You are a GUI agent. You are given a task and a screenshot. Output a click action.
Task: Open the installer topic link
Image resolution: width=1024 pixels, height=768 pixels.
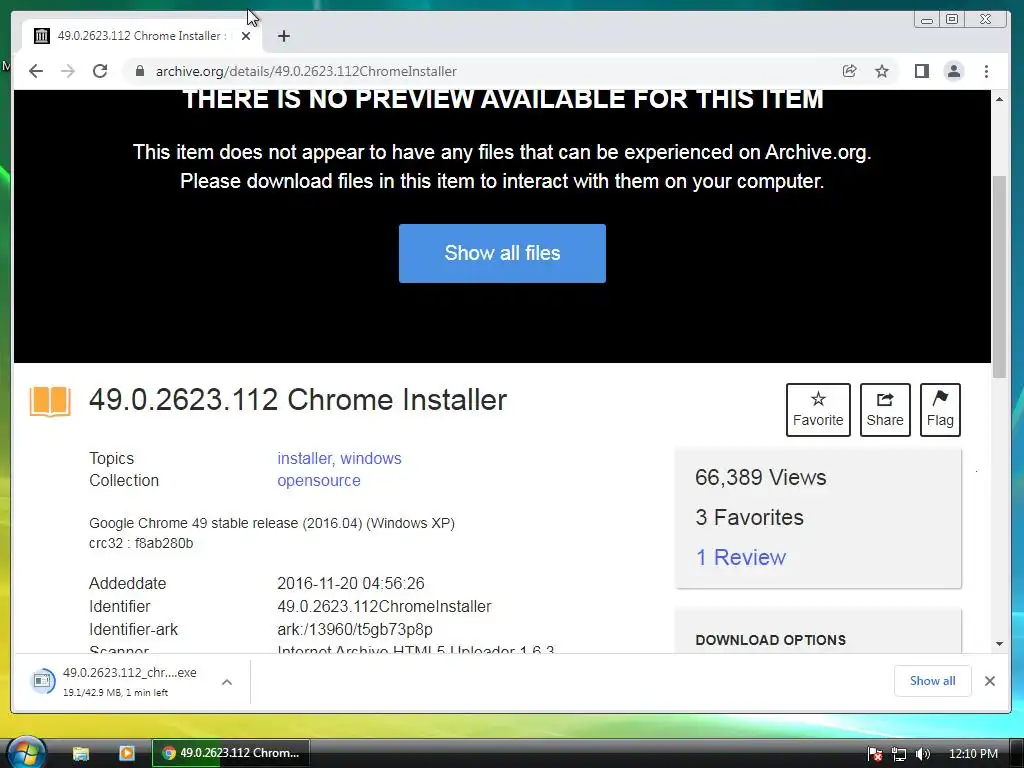coord(306,458)
